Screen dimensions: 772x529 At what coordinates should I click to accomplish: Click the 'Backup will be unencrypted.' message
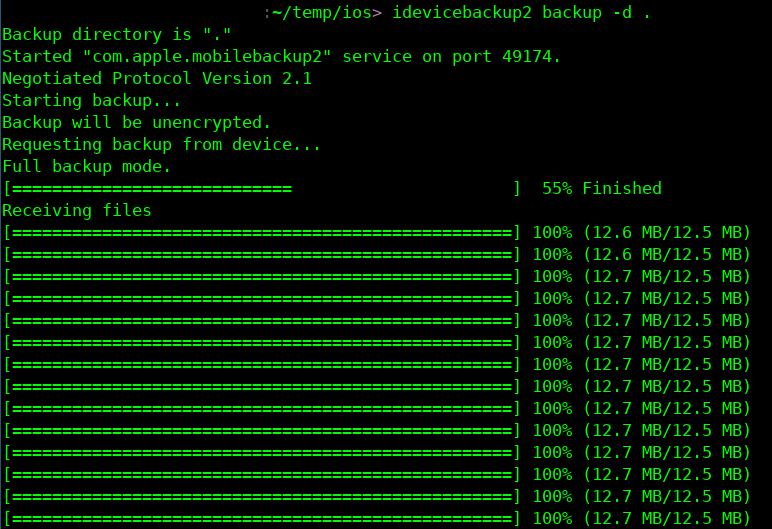tap(137, 122)
